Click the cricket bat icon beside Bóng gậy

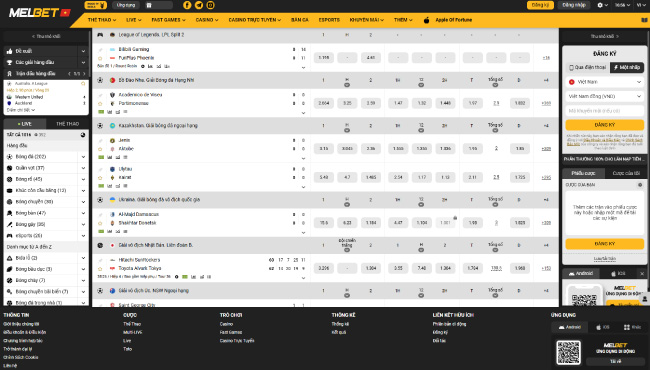pyautogui.click(x=10, y=224)
